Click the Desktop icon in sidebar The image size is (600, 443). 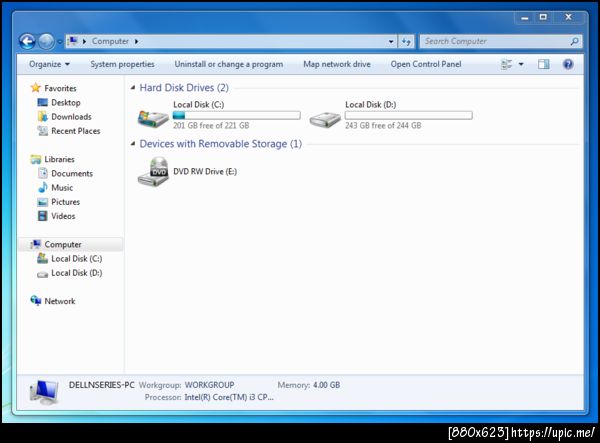[42, 103]
